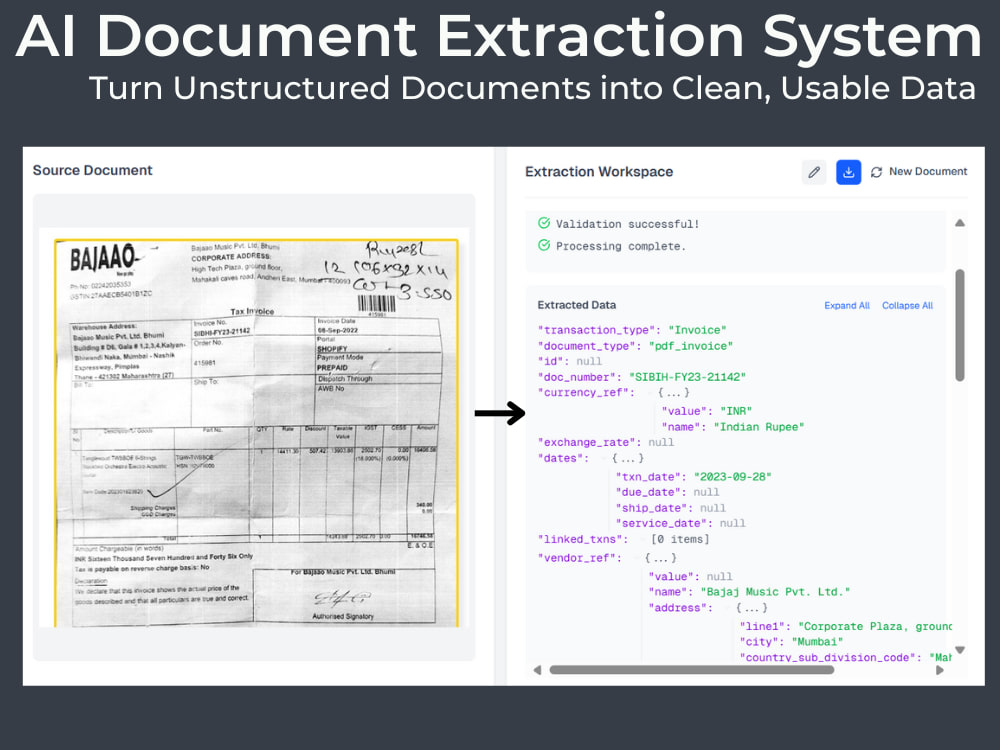Click the horizontal scrollbar thumb

692,670
